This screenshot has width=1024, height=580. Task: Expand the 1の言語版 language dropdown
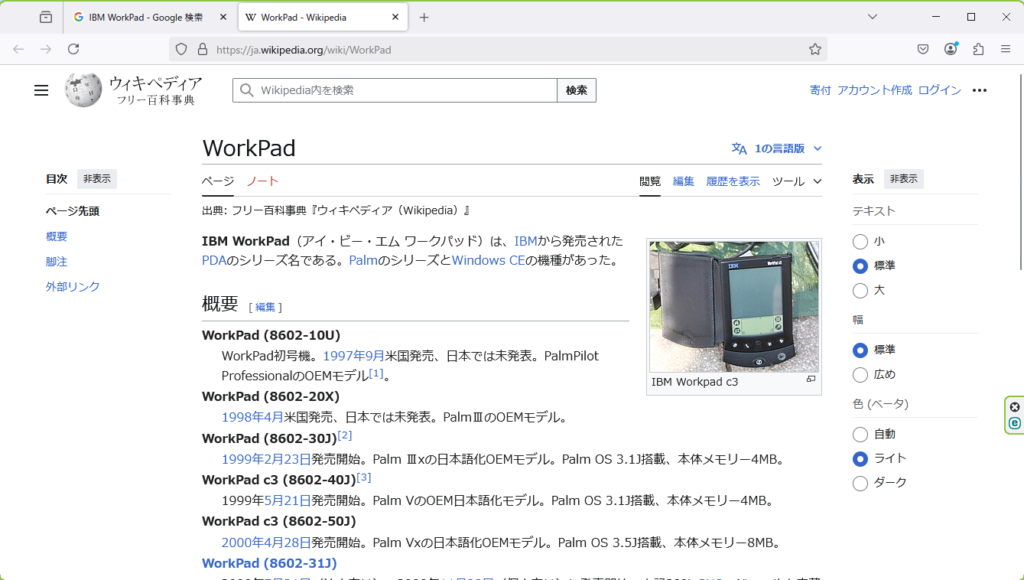coord(777,148)
